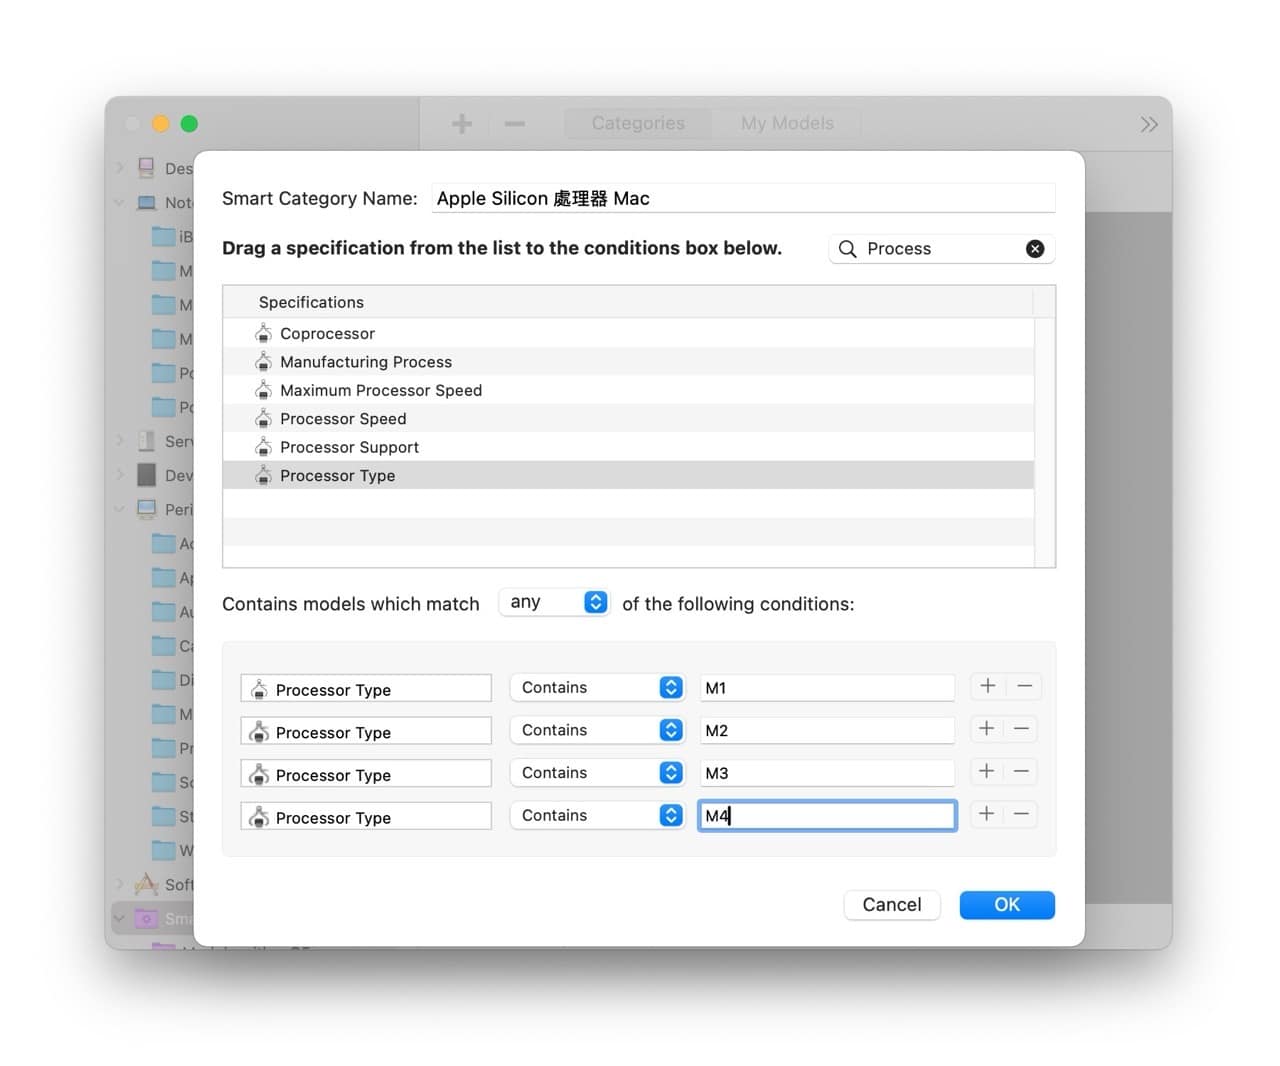Click the Manufacturing Process row icon
Screen dimensions: 1280x1066
(x=263, y=361)
